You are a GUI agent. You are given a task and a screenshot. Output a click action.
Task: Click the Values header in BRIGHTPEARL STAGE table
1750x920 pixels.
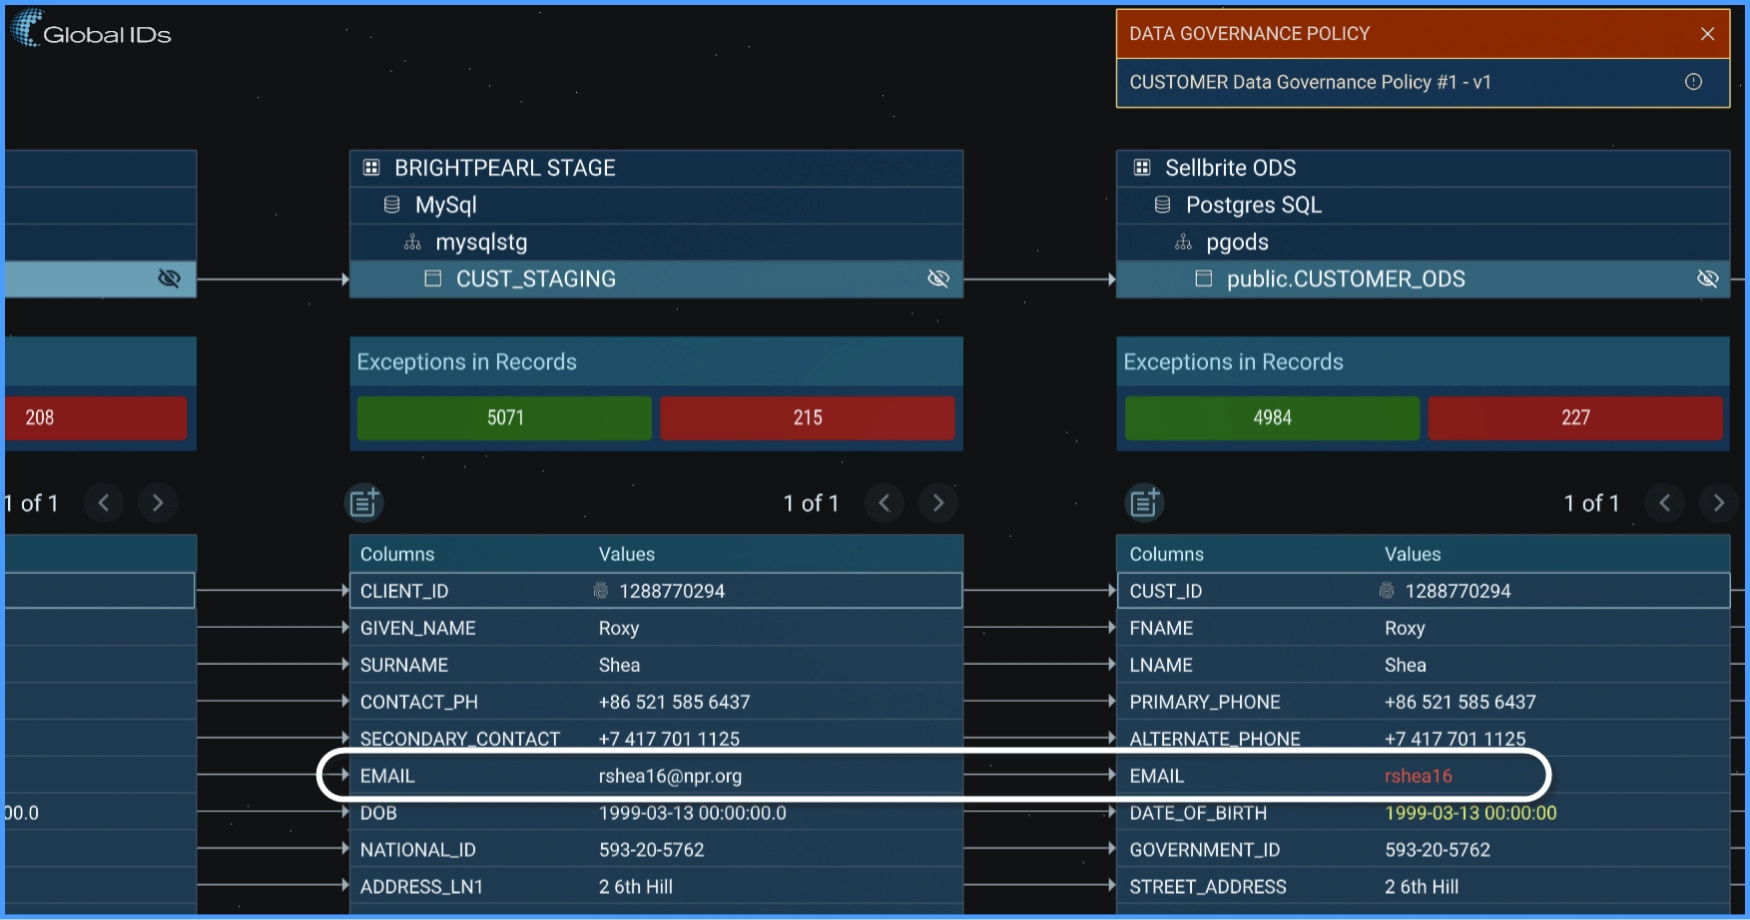[626, 554]
